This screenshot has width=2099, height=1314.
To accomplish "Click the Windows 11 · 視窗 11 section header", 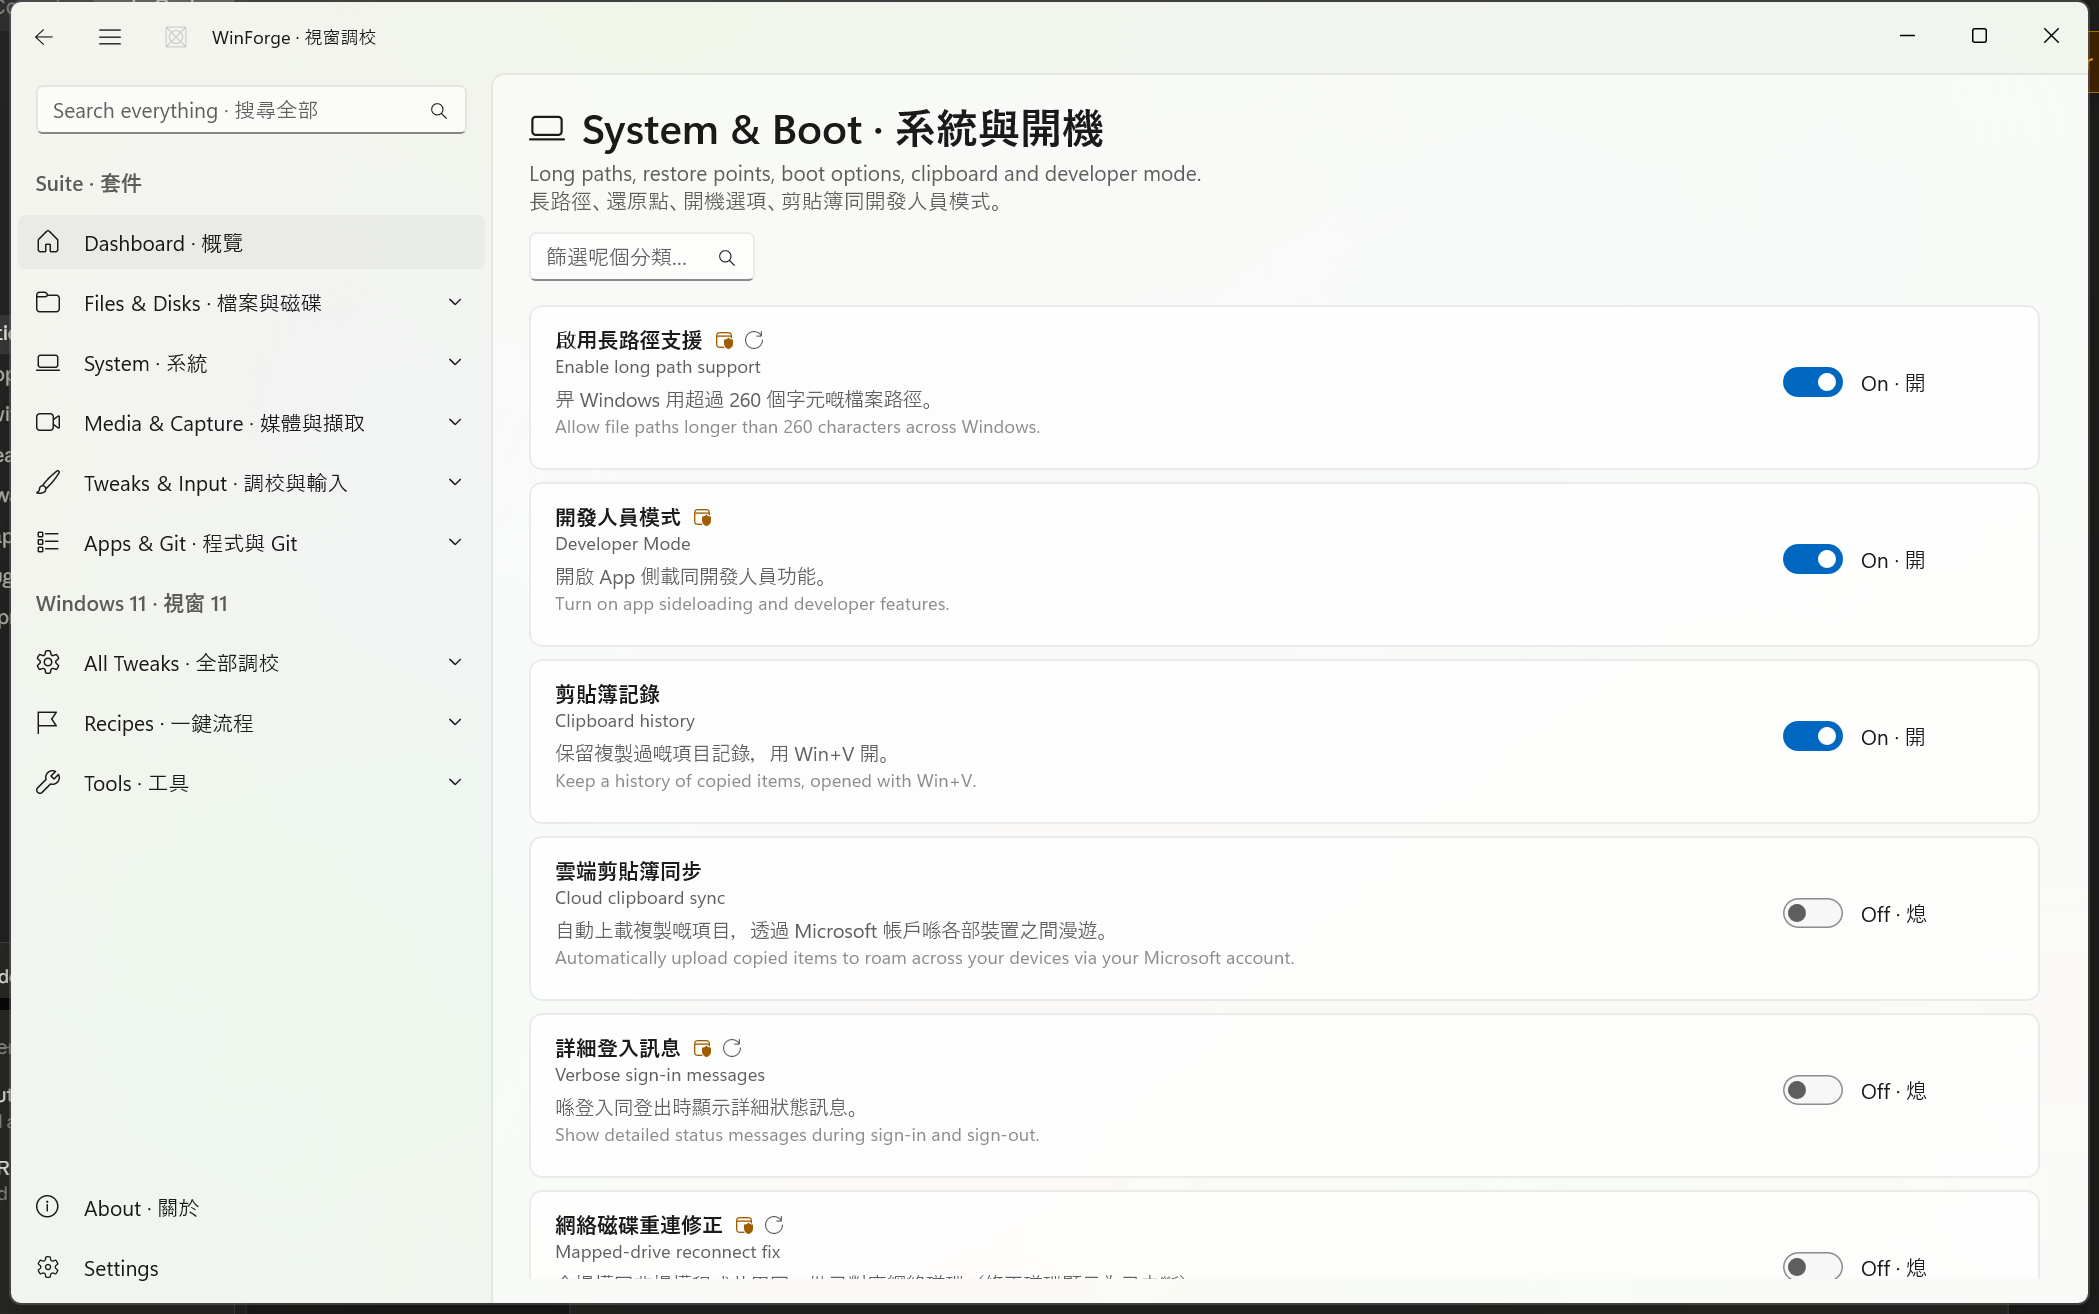I will [x=132, y=603].
